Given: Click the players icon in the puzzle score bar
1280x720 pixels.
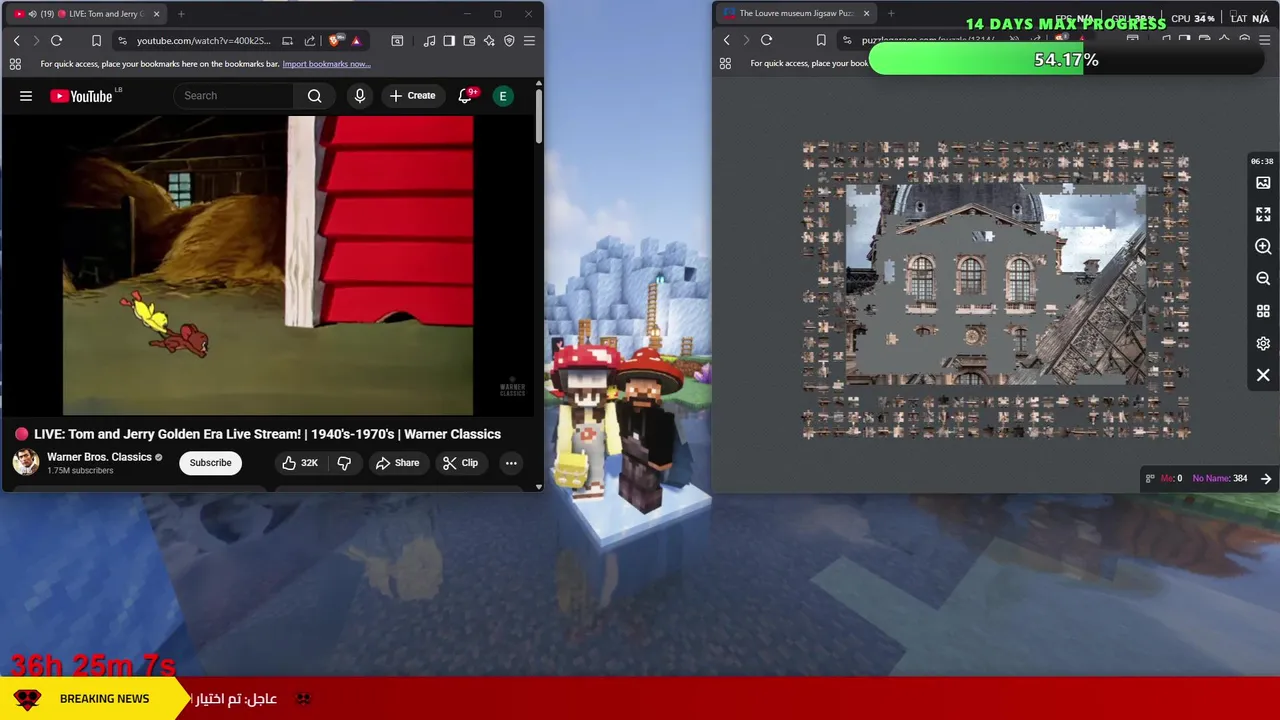Looking at the screenshot, I should [1150, 479].
